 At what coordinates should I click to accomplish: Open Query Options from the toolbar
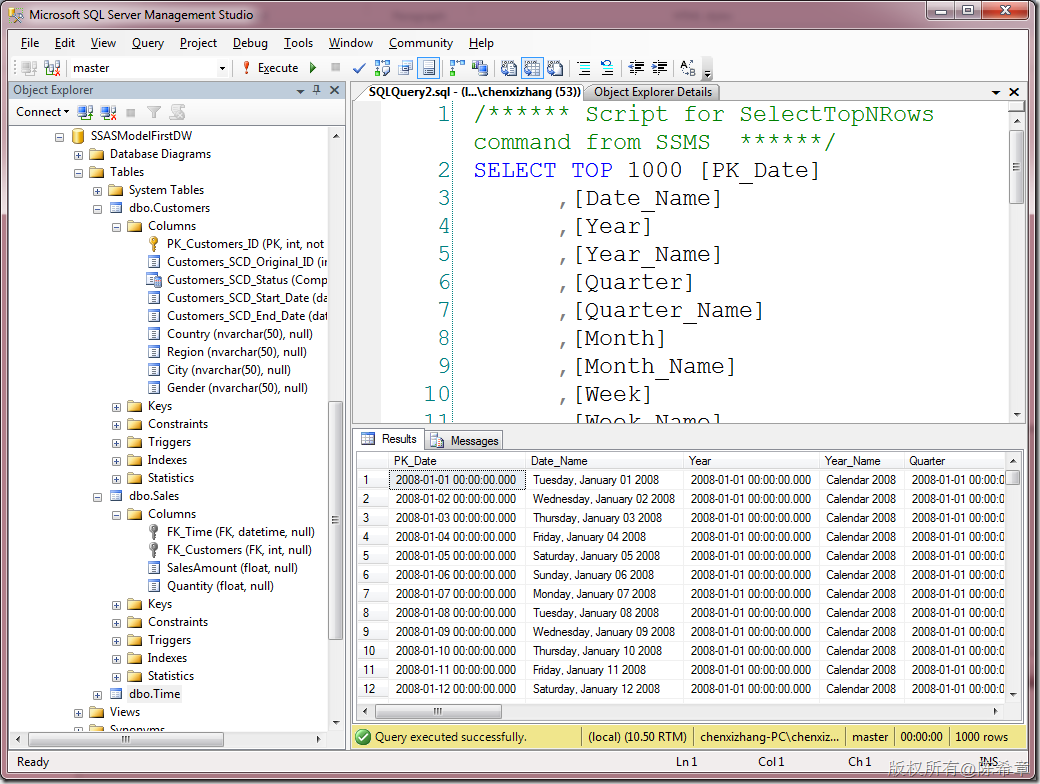(406, 68)
